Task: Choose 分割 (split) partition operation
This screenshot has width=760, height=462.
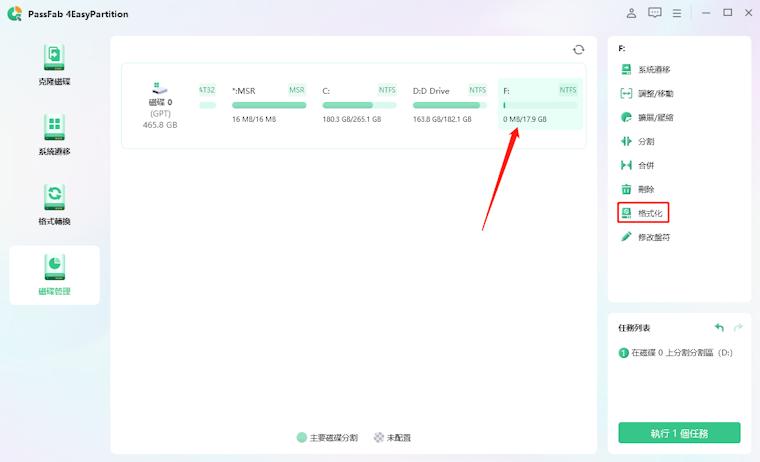Action: [637, 141]
